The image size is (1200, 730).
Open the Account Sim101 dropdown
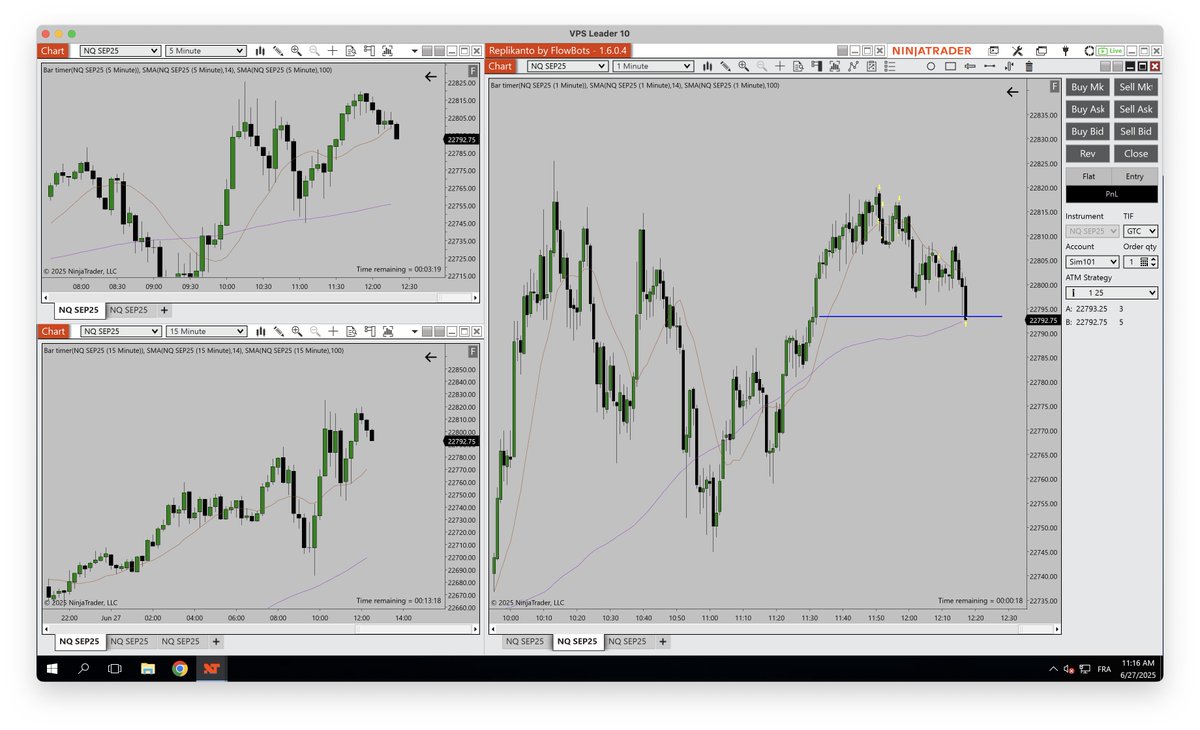pos(1092,261)
